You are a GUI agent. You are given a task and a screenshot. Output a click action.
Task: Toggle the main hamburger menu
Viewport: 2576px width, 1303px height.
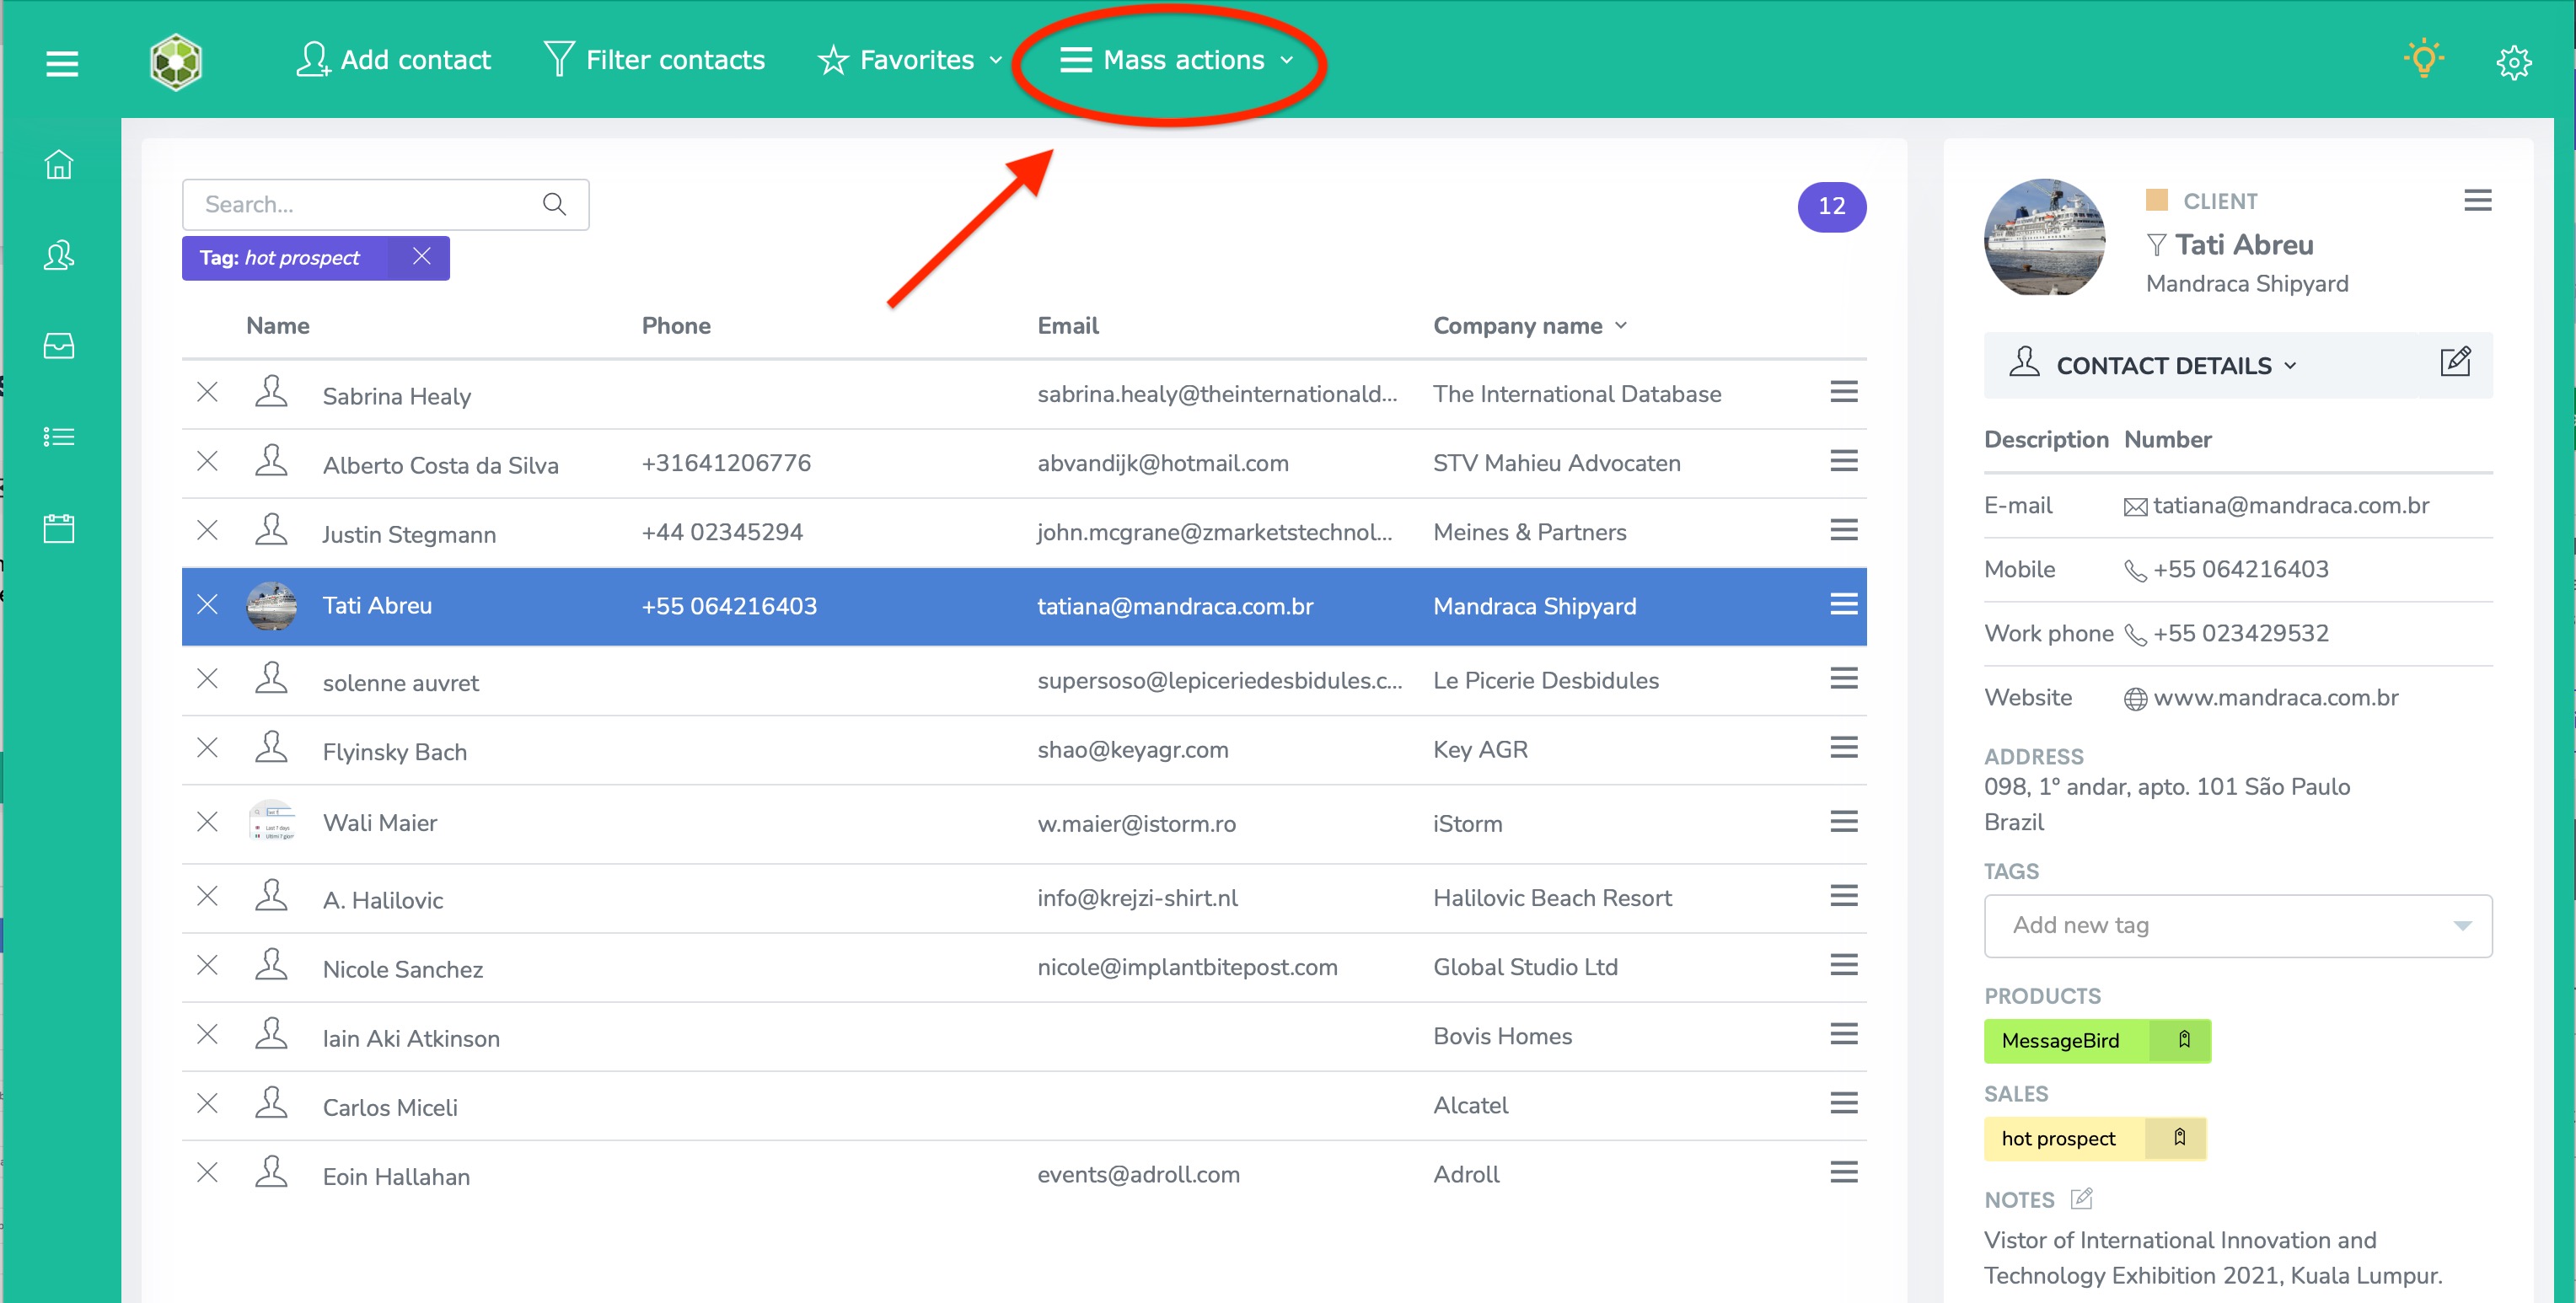click(x=62, y=64)
